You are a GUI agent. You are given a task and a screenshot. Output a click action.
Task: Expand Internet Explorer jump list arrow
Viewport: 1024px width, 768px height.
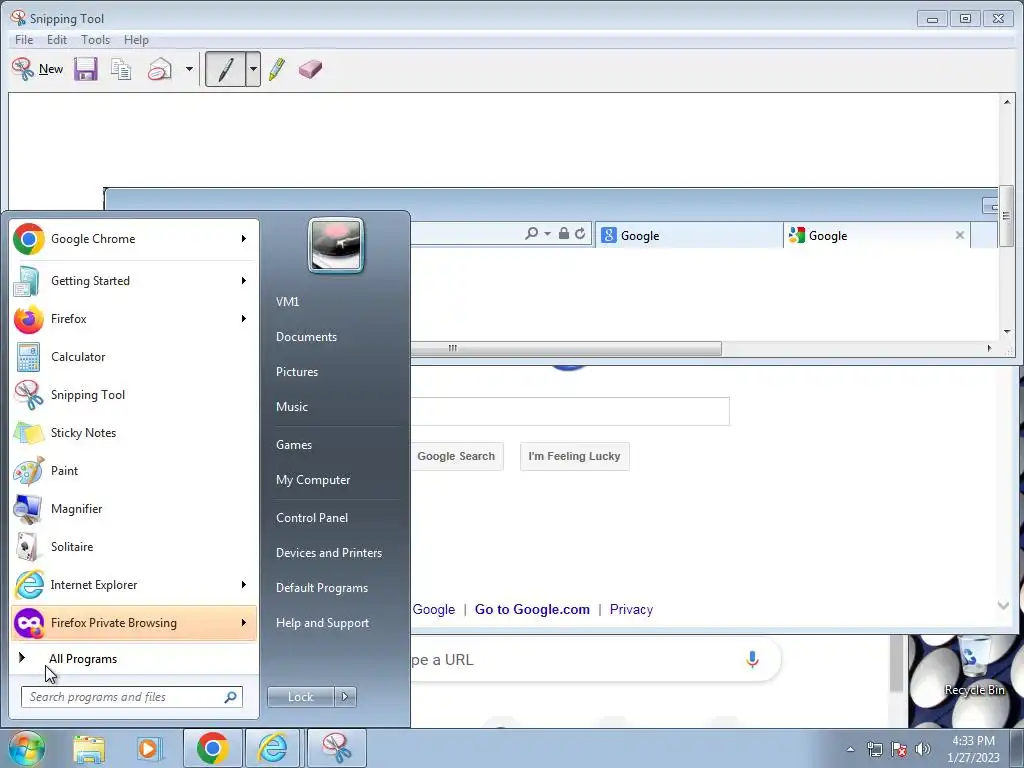pyautogui.click(x=244, y=584)
